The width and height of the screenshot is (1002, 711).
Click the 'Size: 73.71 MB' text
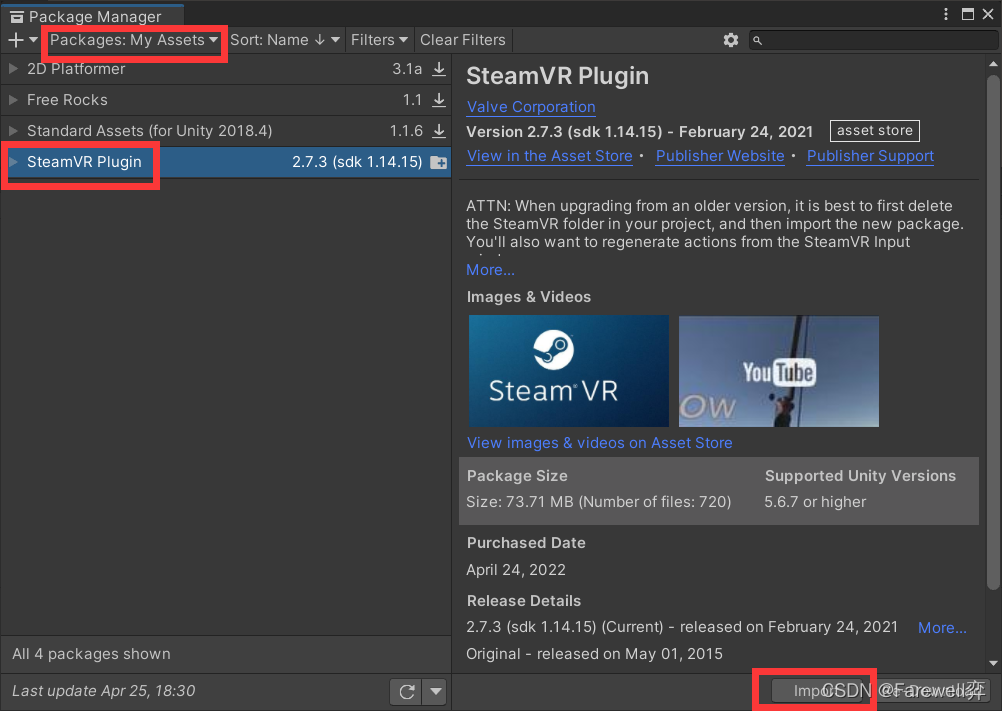599,501
